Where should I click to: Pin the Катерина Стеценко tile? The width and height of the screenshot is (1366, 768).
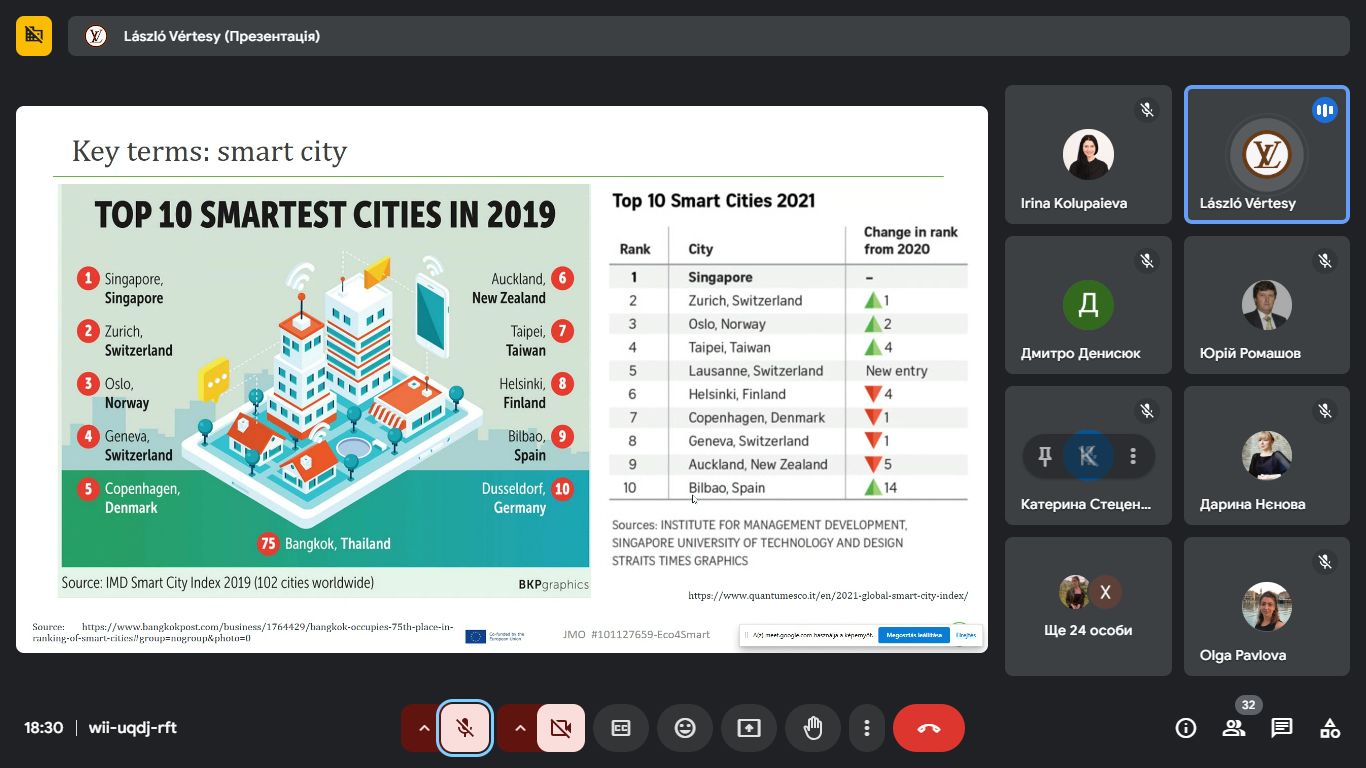(x=1045, y=457)
